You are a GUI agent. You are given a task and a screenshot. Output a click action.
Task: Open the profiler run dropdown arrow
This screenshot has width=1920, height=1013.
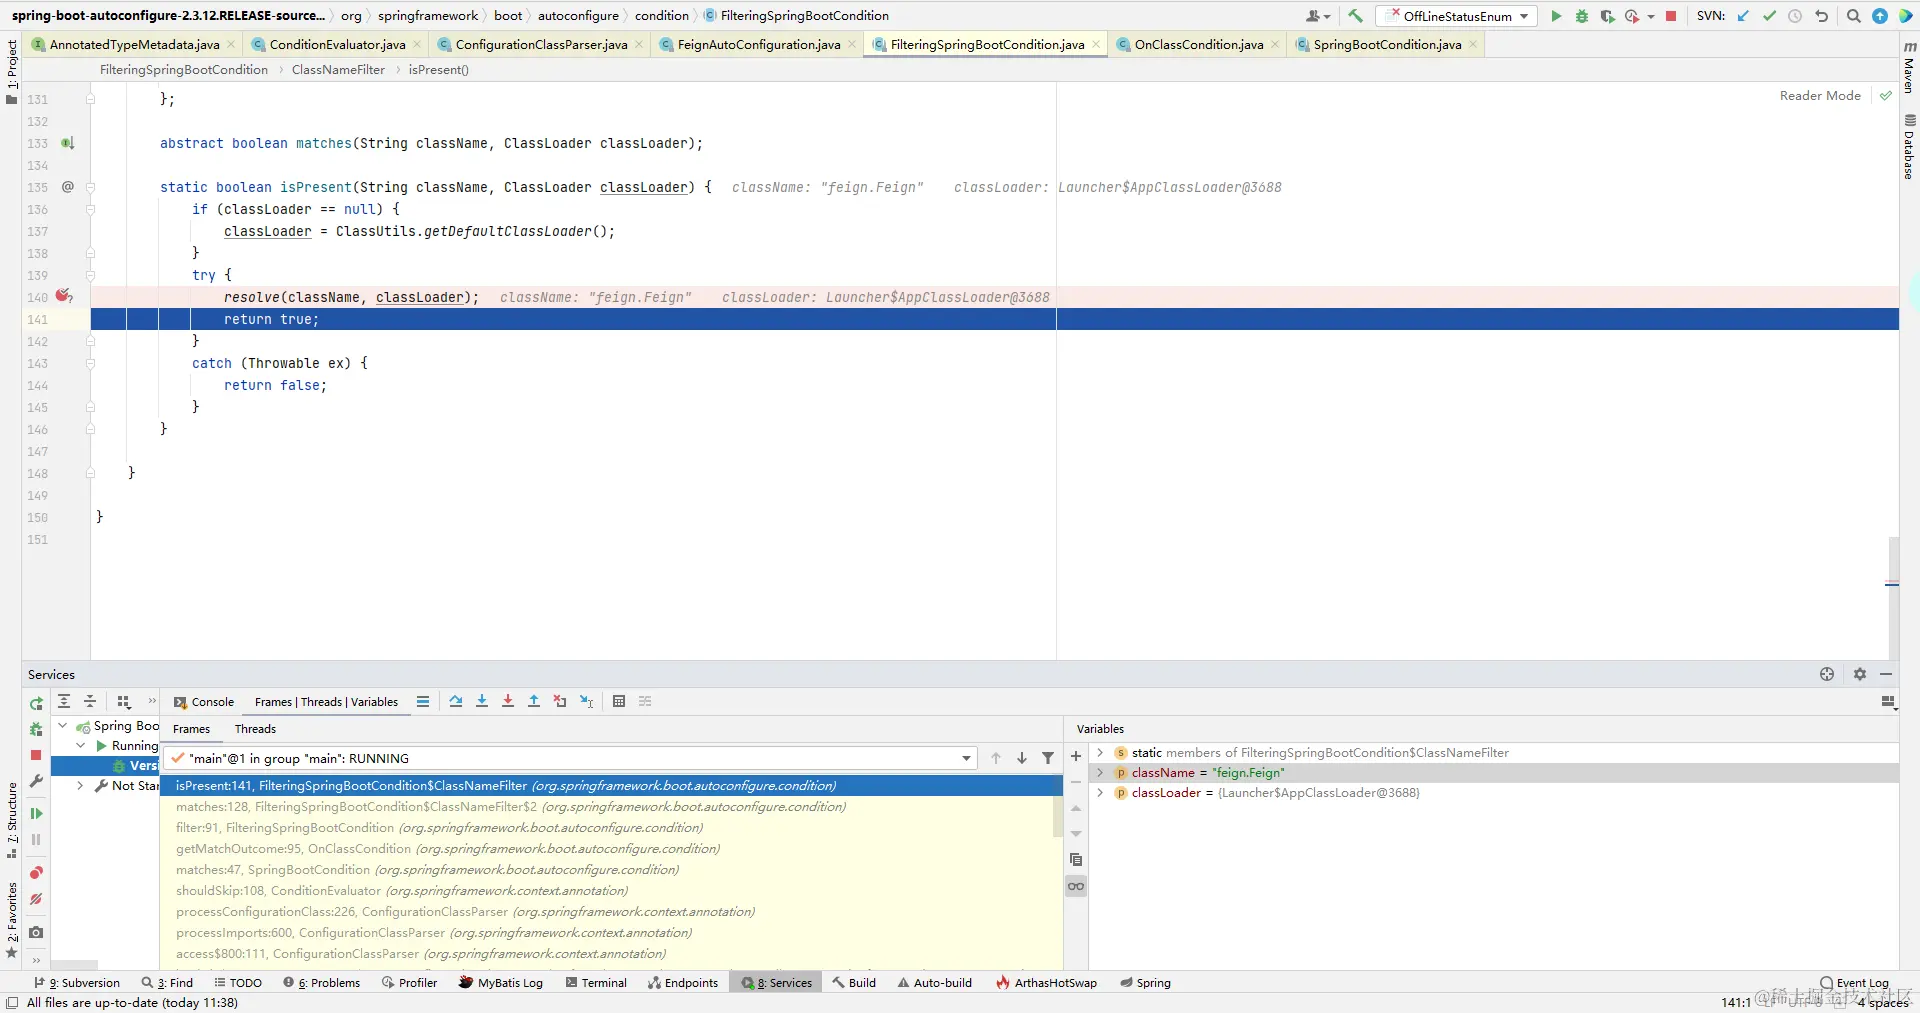click(1650, 16)
